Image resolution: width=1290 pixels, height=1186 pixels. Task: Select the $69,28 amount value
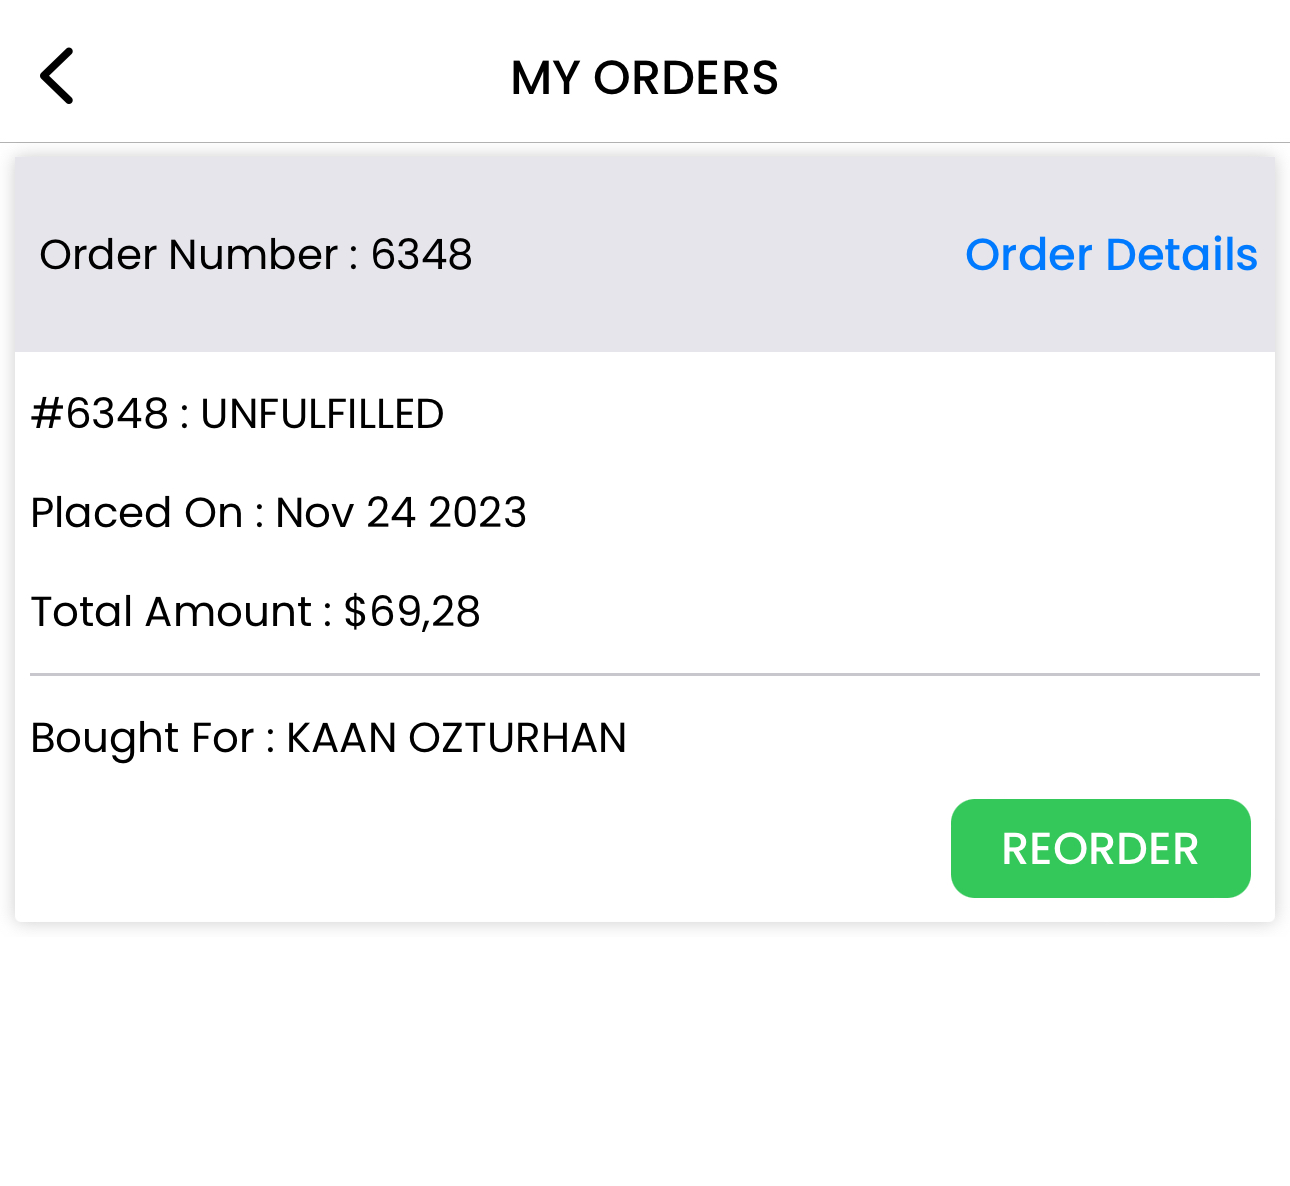(412, 612)
